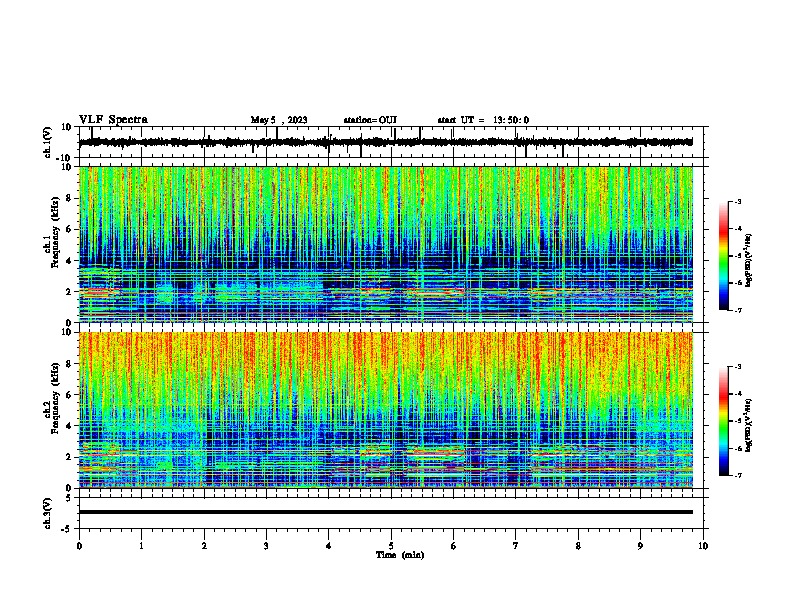Click the ch.1 'Frequency (kHz)' axis label
The image size is (792, 612).
point(57,233)
